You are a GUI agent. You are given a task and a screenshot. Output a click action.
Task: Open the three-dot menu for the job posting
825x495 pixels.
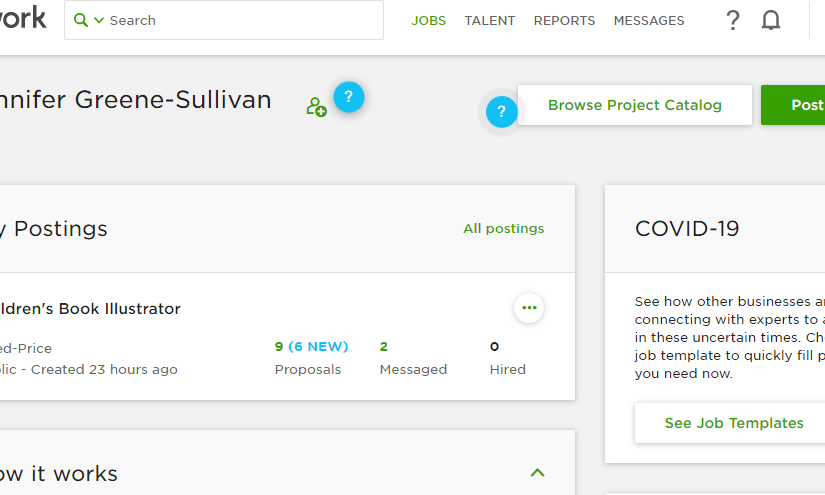click(x=529, y=308)
